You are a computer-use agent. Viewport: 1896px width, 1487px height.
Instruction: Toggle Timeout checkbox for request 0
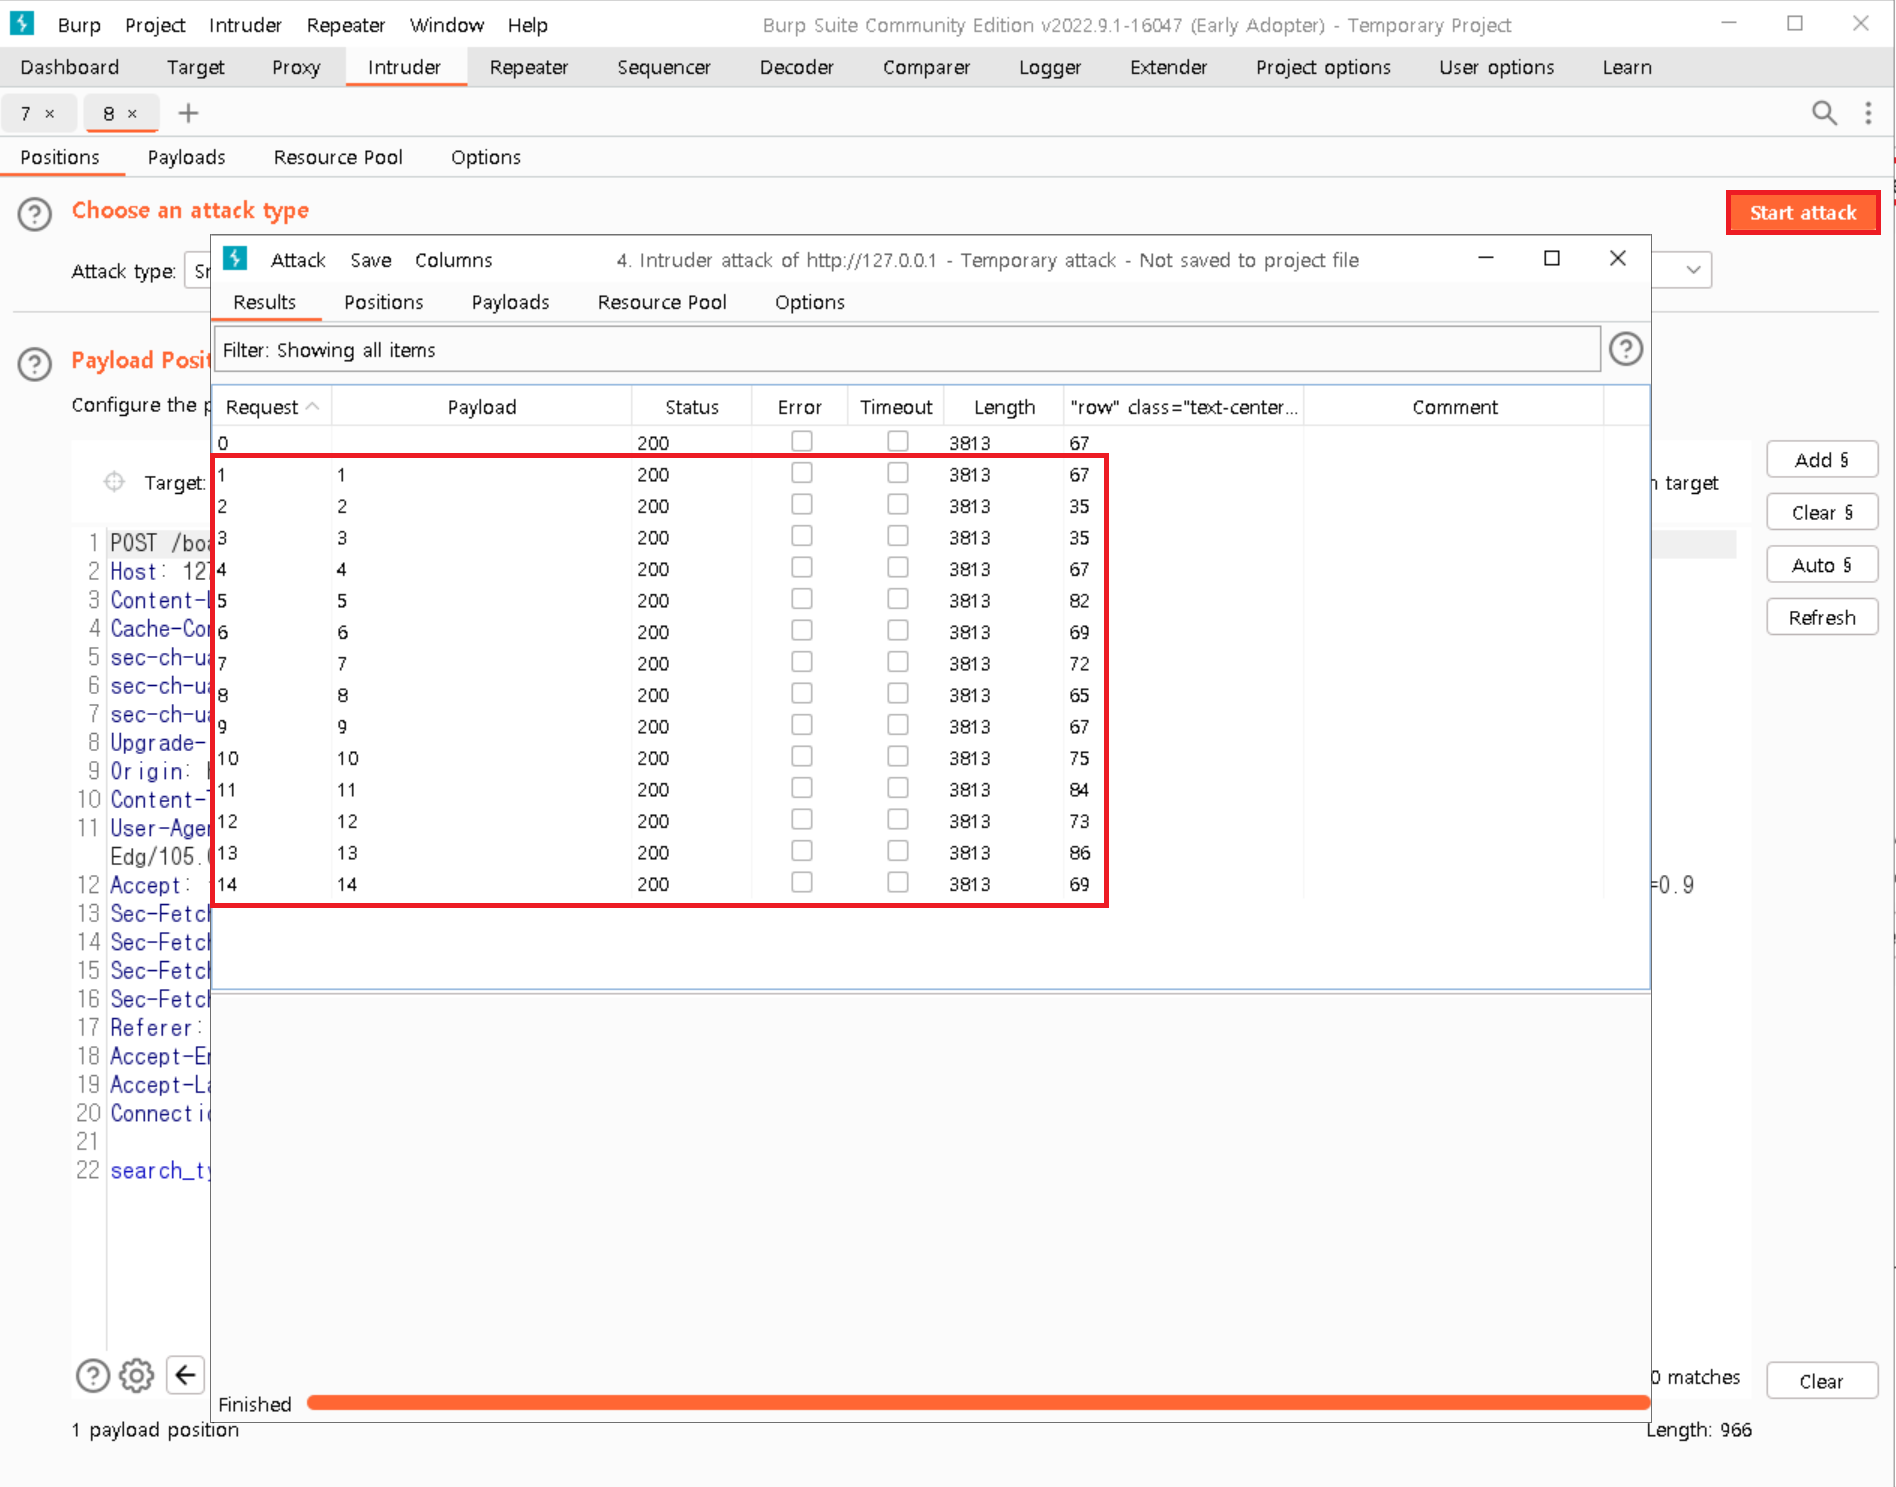897,441
